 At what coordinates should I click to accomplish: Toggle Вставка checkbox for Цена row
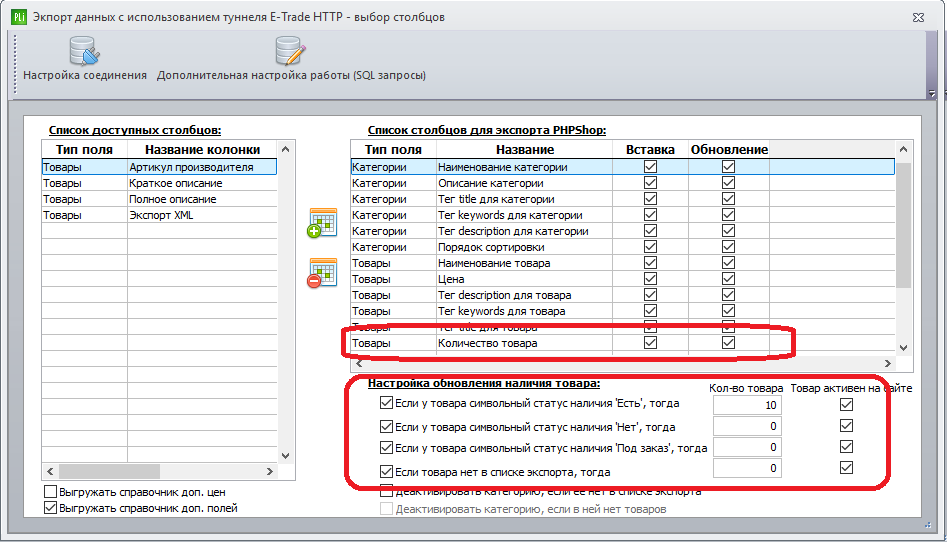(x=650, y=279)
